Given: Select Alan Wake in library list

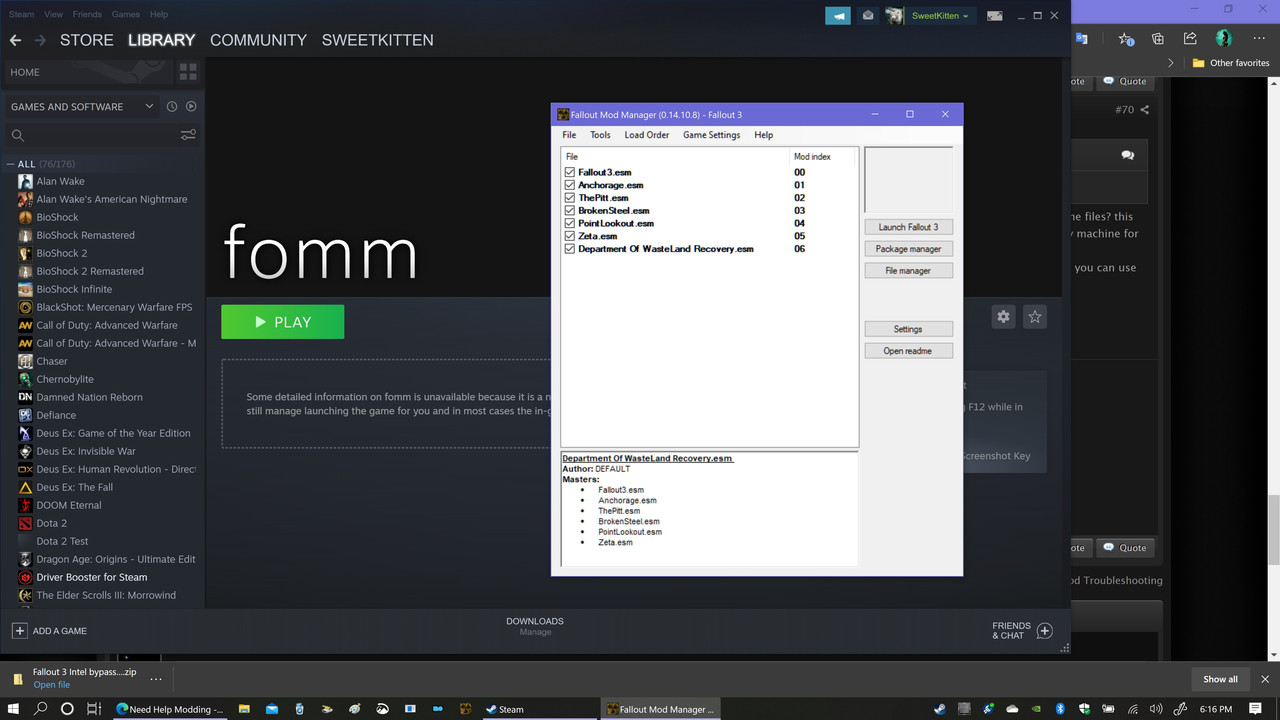Looking at the screenshot, I should [60, 181].
